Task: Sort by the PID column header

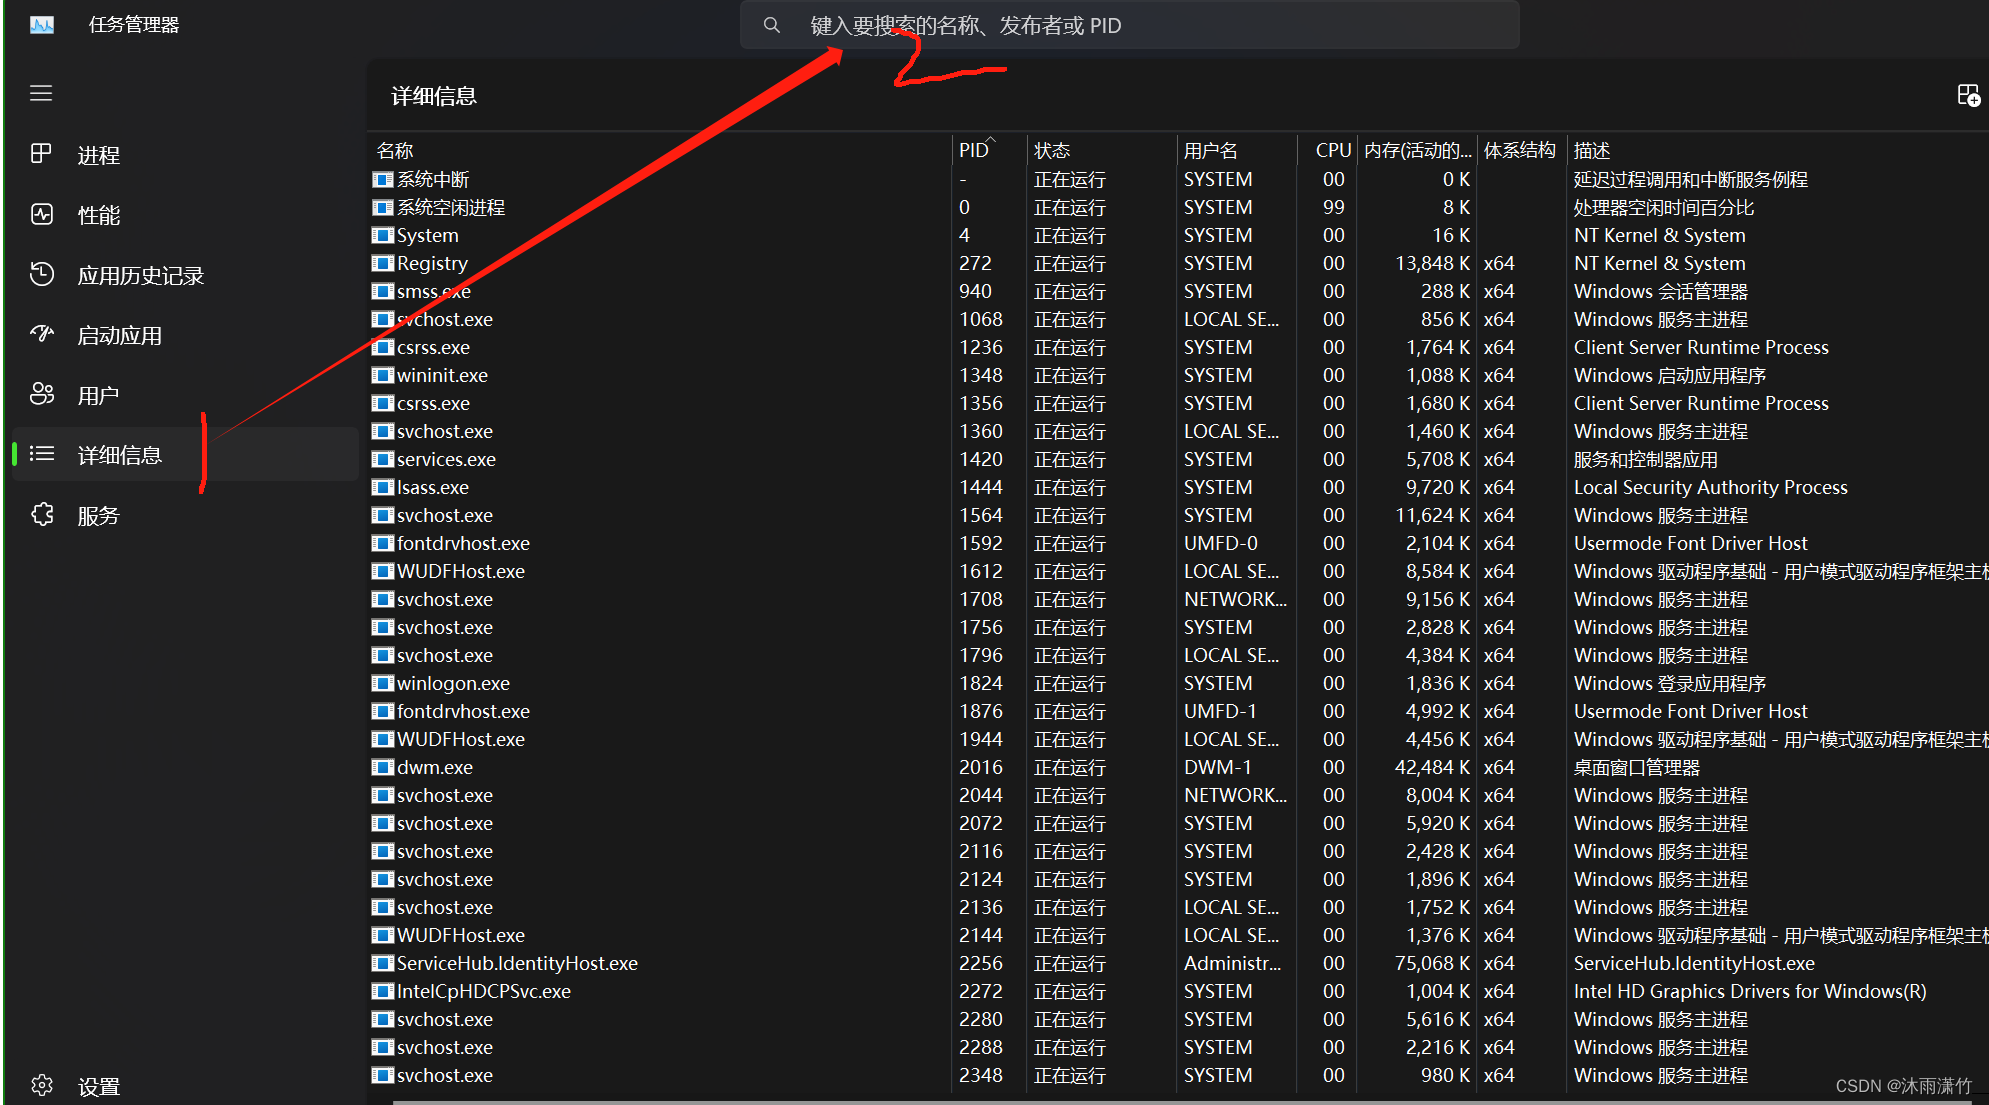Action: click(x=989, y=150)
